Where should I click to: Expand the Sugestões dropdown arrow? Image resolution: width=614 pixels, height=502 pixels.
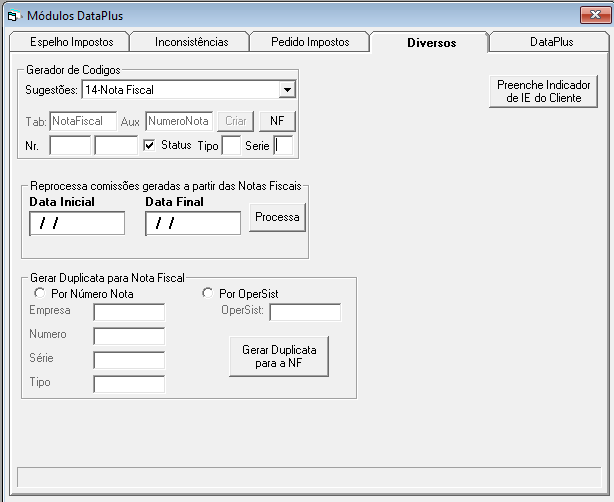pyautogui.click(x=287, y=90)
